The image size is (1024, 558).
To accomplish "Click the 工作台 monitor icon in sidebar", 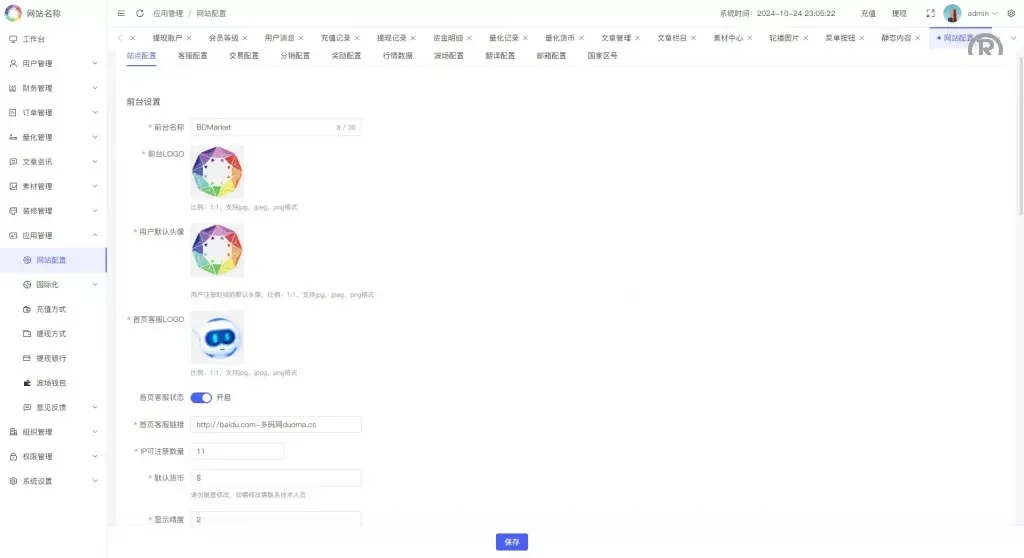I will point(13,39).
